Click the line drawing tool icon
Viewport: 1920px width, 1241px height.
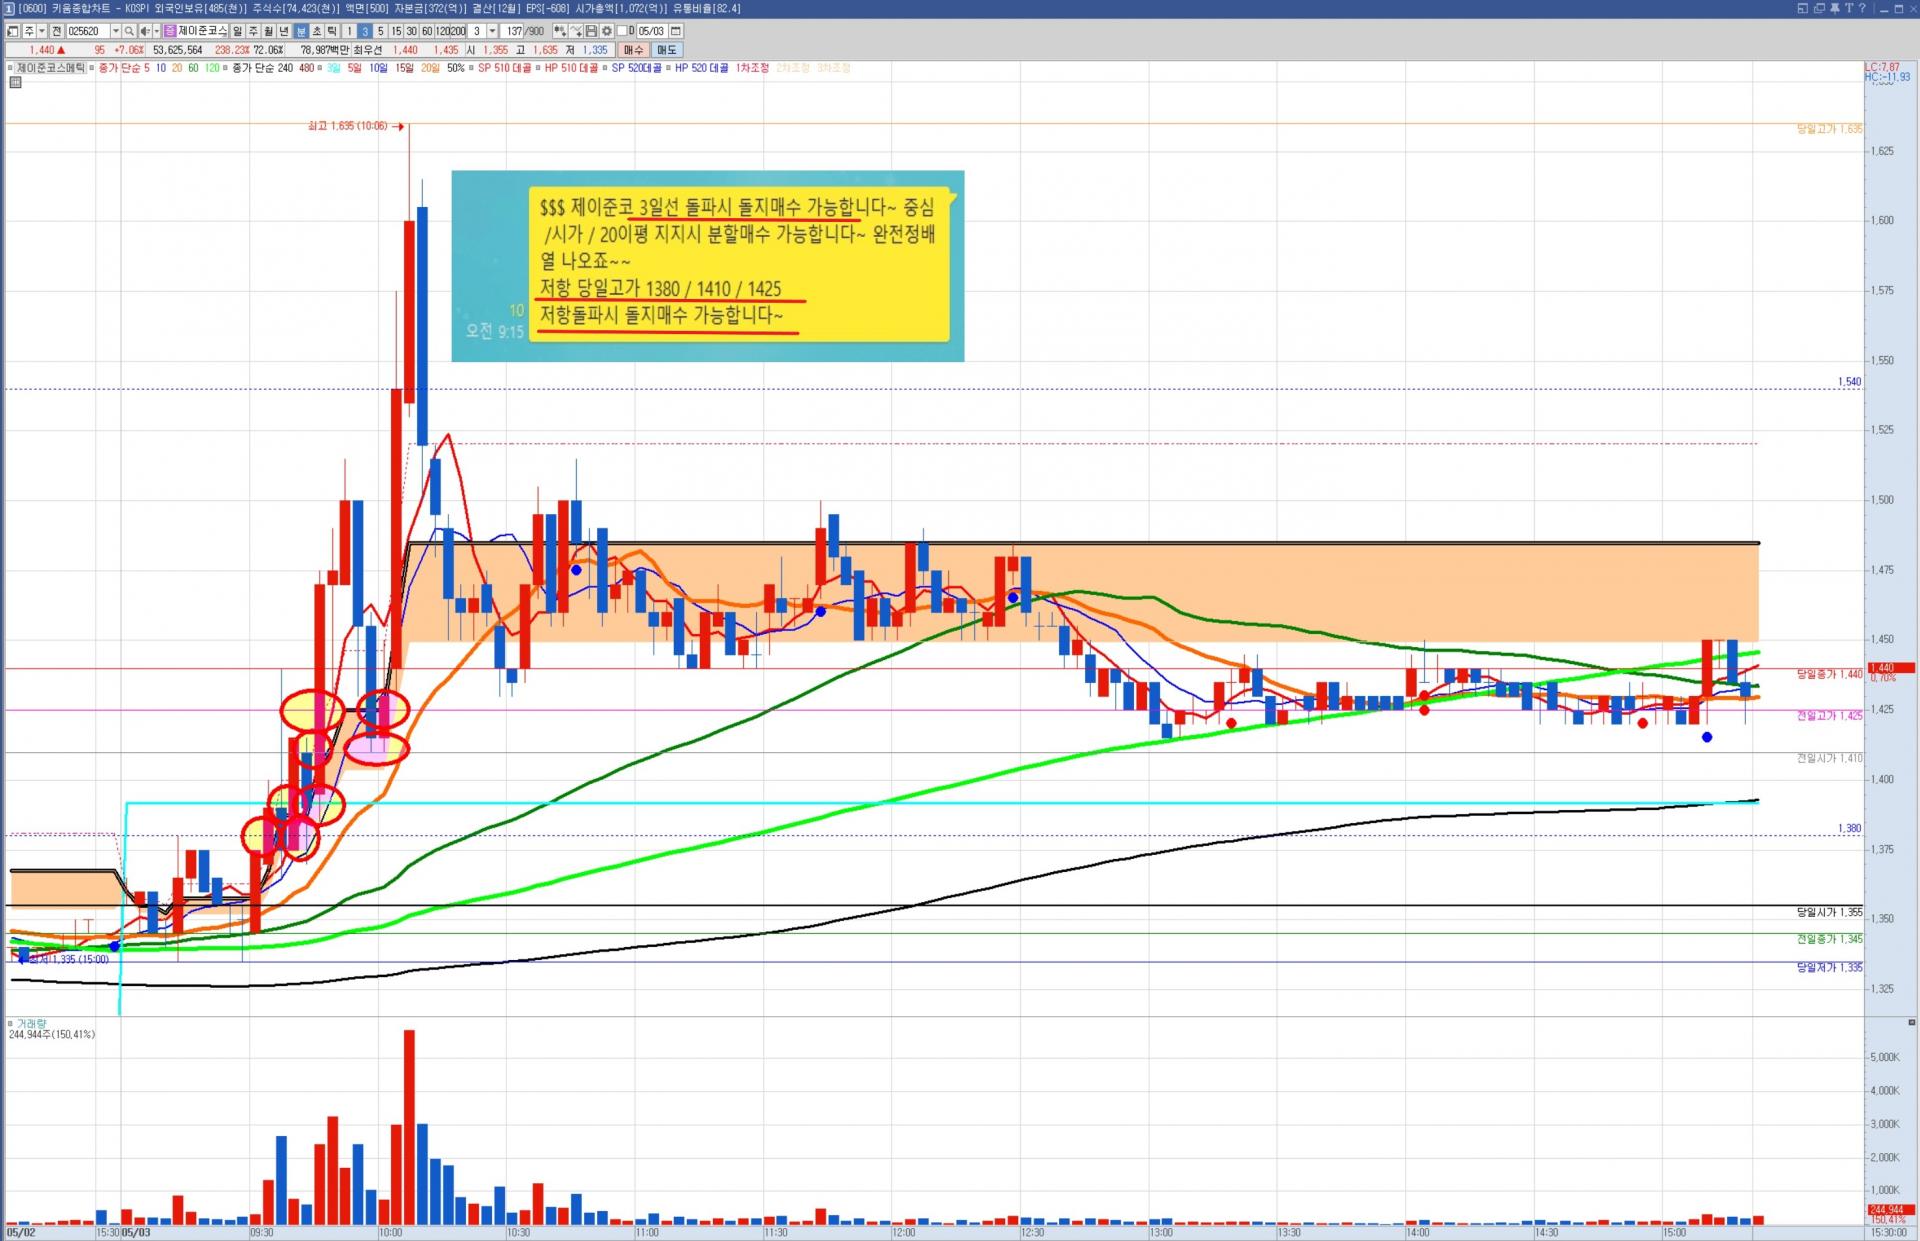pyautogui.click(x=576, y=31)
